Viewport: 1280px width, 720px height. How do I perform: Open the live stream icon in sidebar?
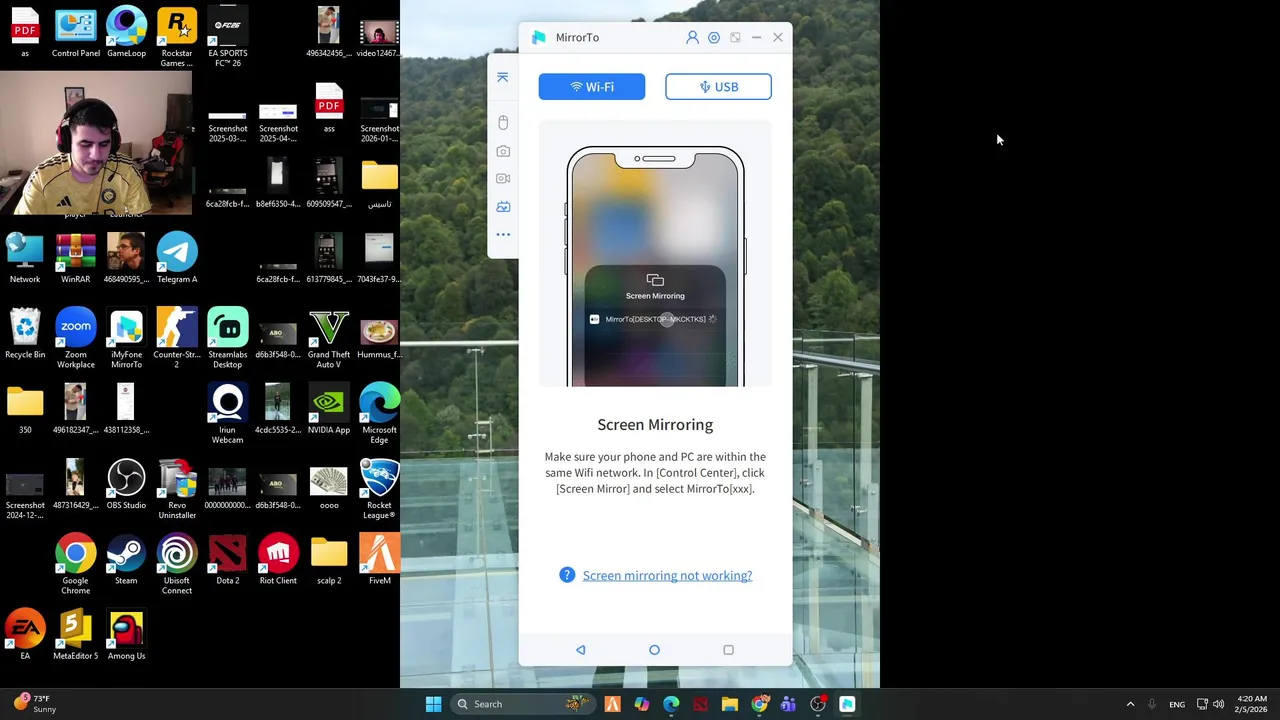tap(503, 207)
